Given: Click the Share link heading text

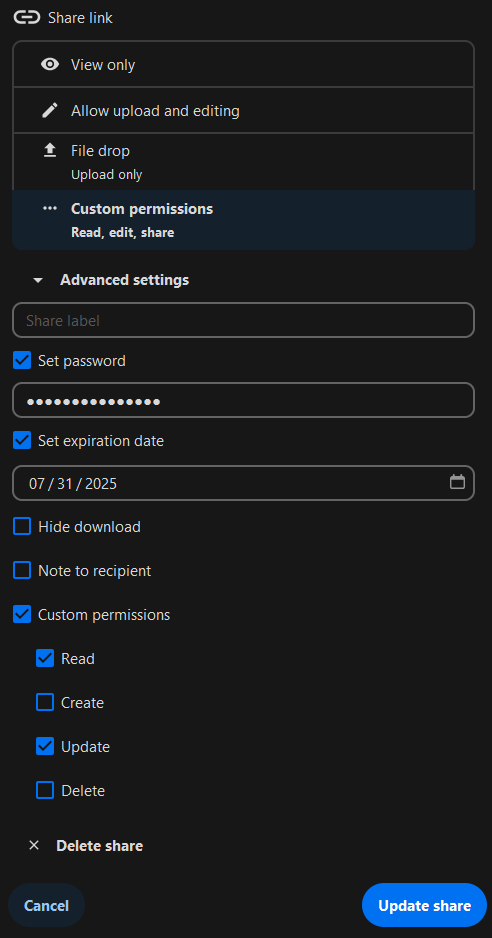Looking at the screenshot, I should coord(80,18).
